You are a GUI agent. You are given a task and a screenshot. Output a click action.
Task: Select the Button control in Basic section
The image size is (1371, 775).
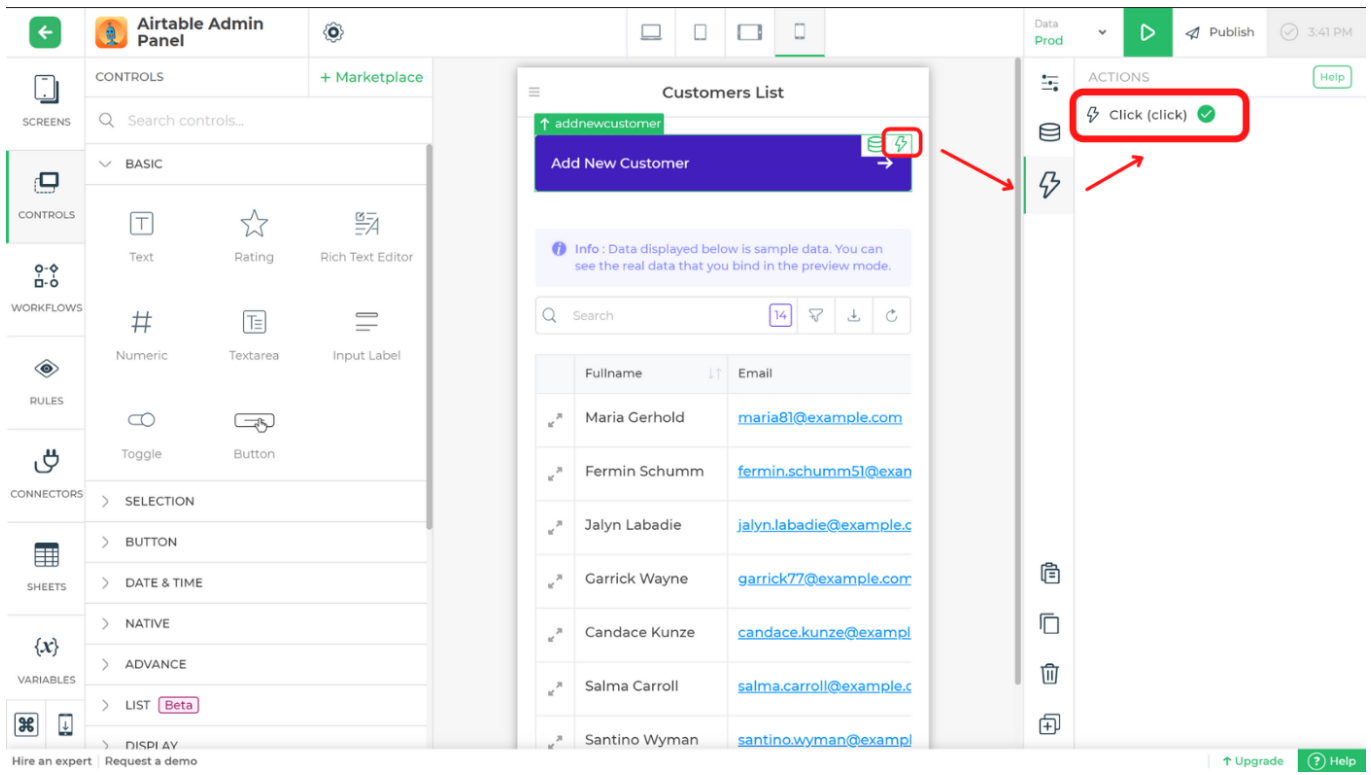click(x=253, y=430)
